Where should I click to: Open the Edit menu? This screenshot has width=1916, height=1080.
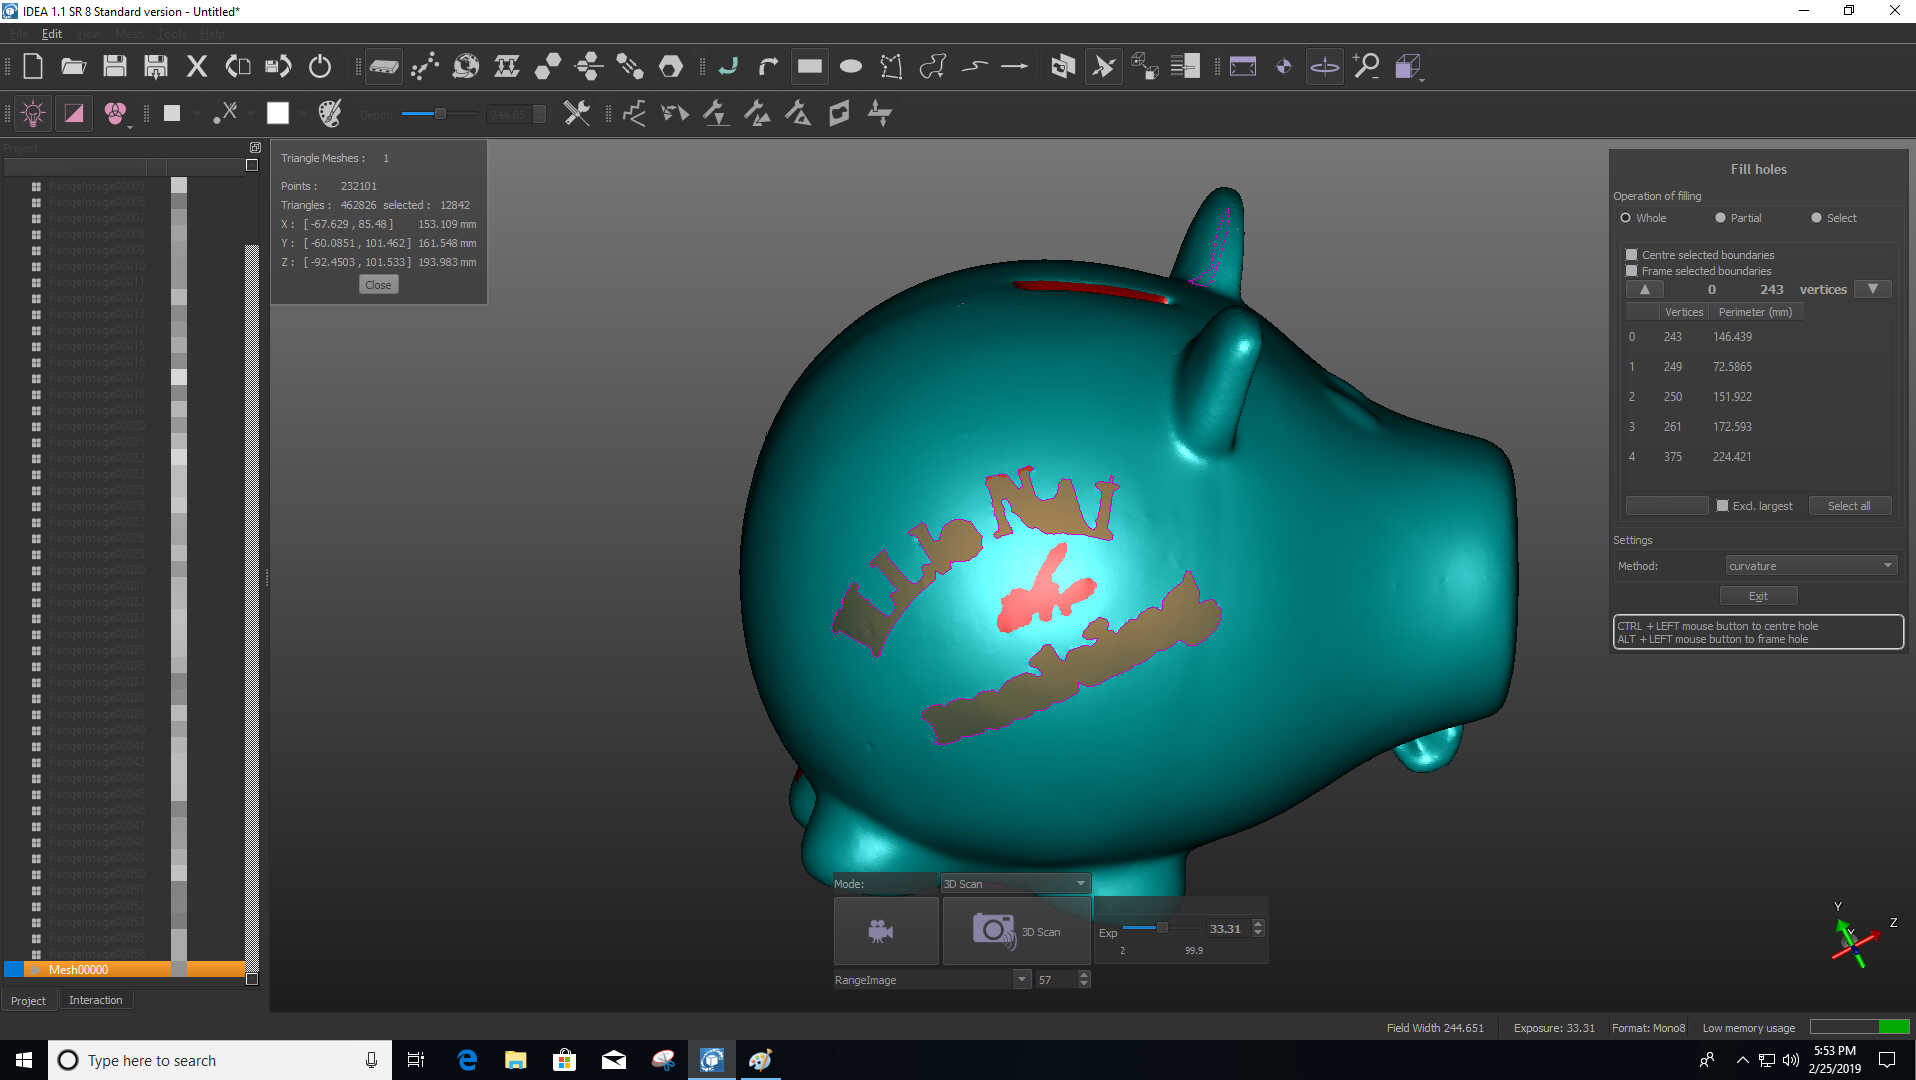52,34
